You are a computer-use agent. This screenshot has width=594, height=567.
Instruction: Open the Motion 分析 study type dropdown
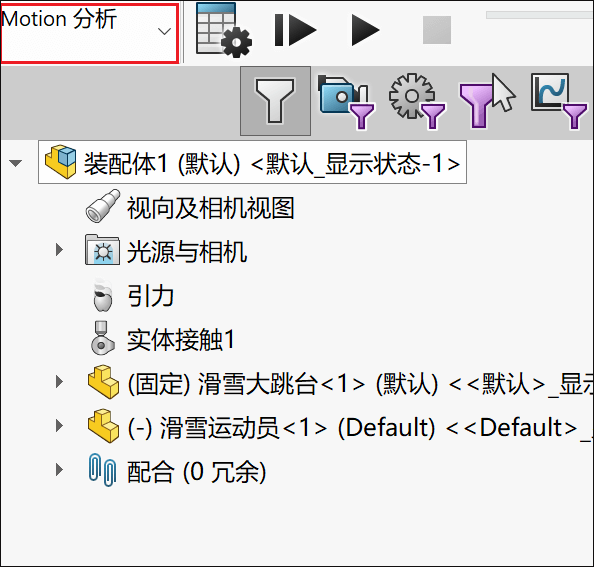[89, 33]
